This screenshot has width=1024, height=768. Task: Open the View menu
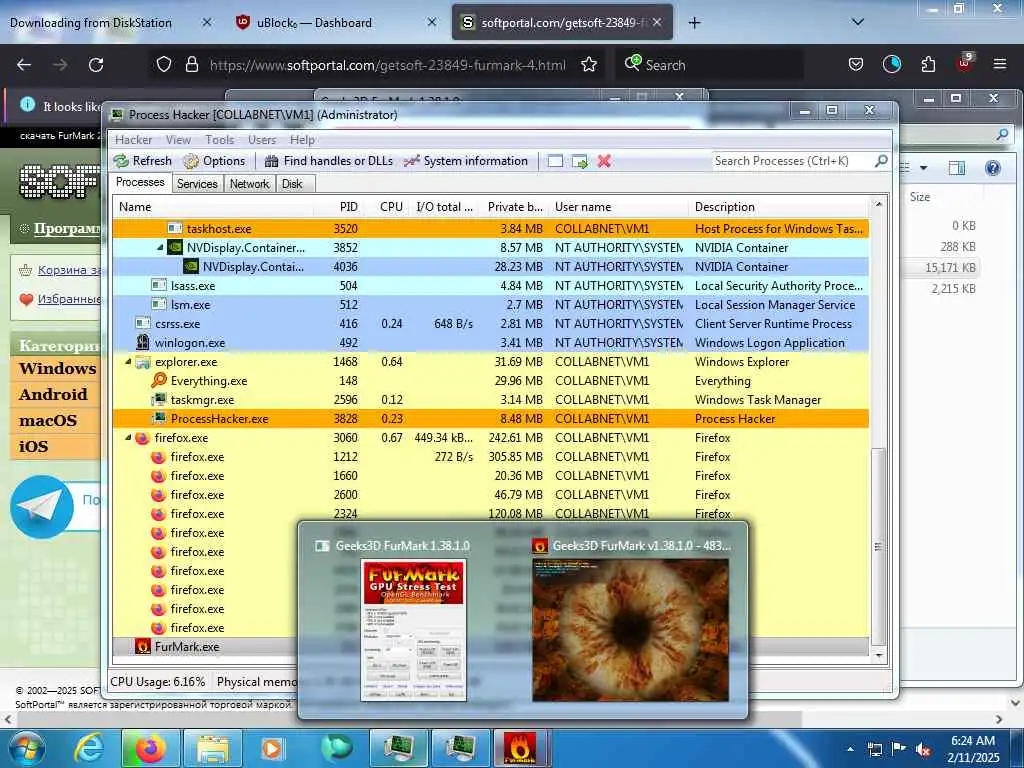coord(178,140)
